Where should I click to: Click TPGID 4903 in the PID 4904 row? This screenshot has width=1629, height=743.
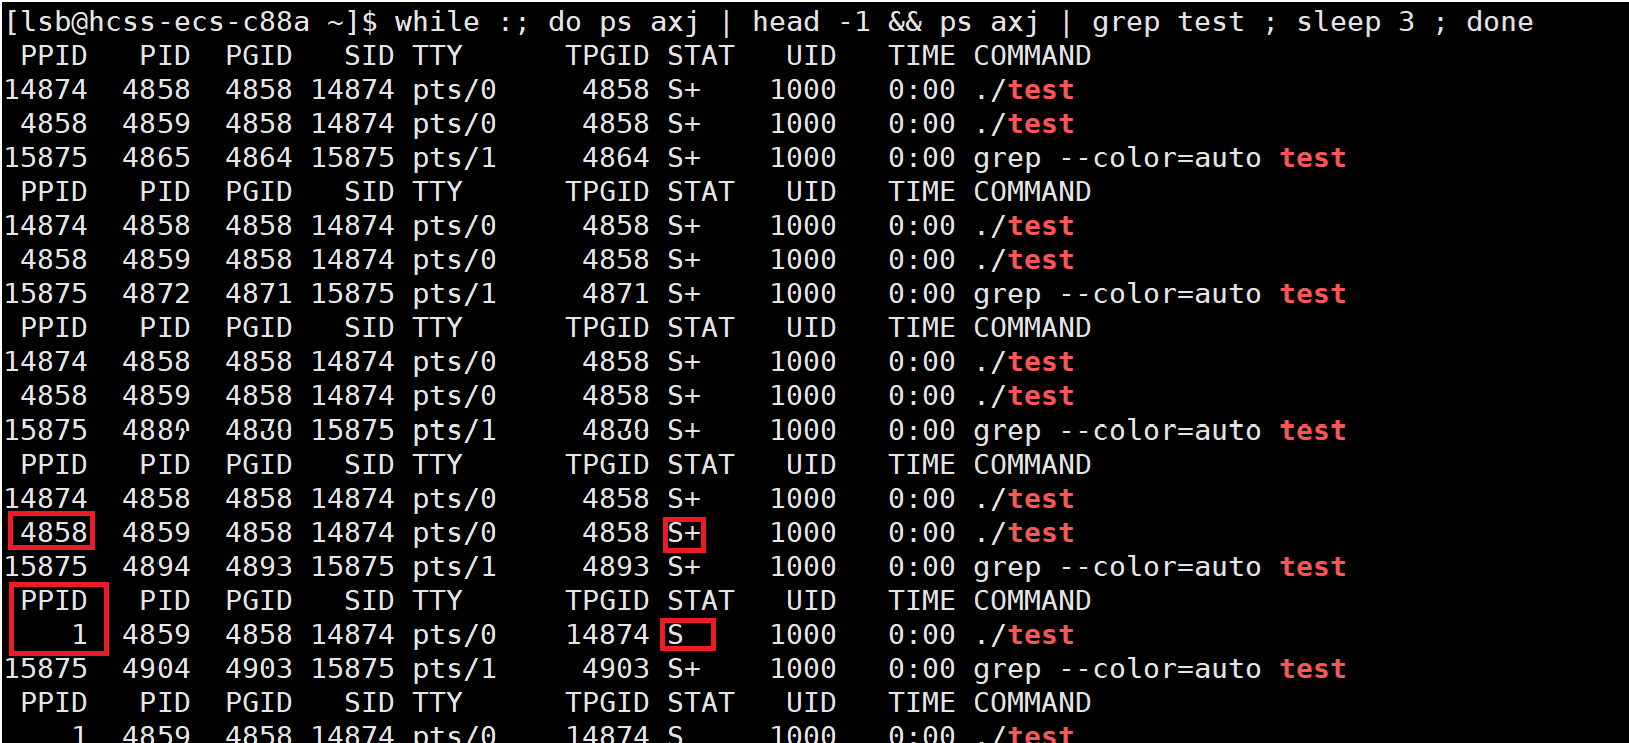[x=616, y=669]
